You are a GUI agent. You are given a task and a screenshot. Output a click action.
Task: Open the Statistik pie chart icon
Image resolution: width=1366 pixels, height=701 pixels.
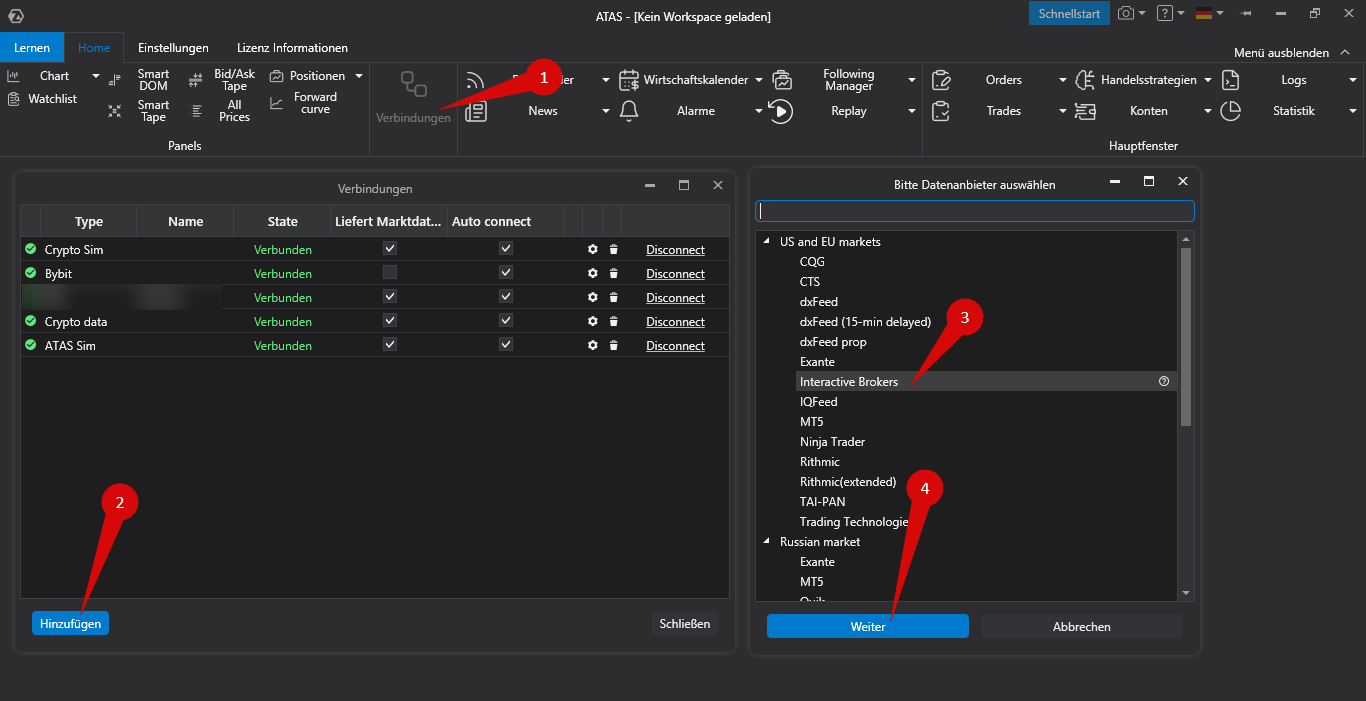(x=1231, y=111)
